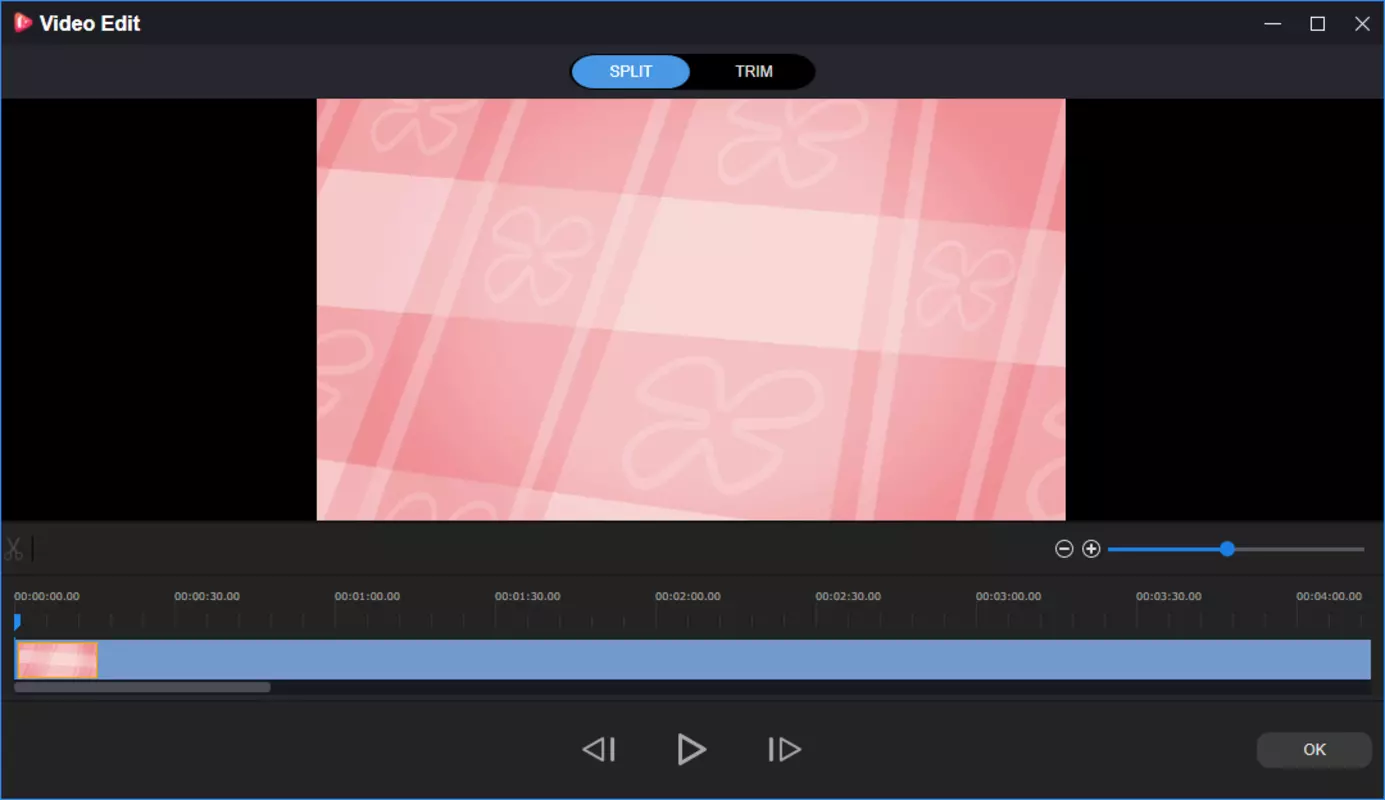Select the pink clip thumbnail in the timeline
1385x800 pixels.
point(57,660)
